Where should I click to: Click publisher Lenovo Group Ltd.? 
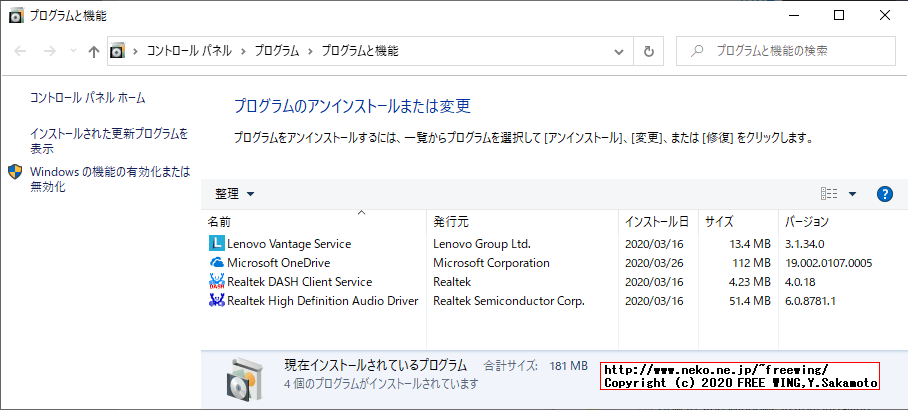pos(482,244)
